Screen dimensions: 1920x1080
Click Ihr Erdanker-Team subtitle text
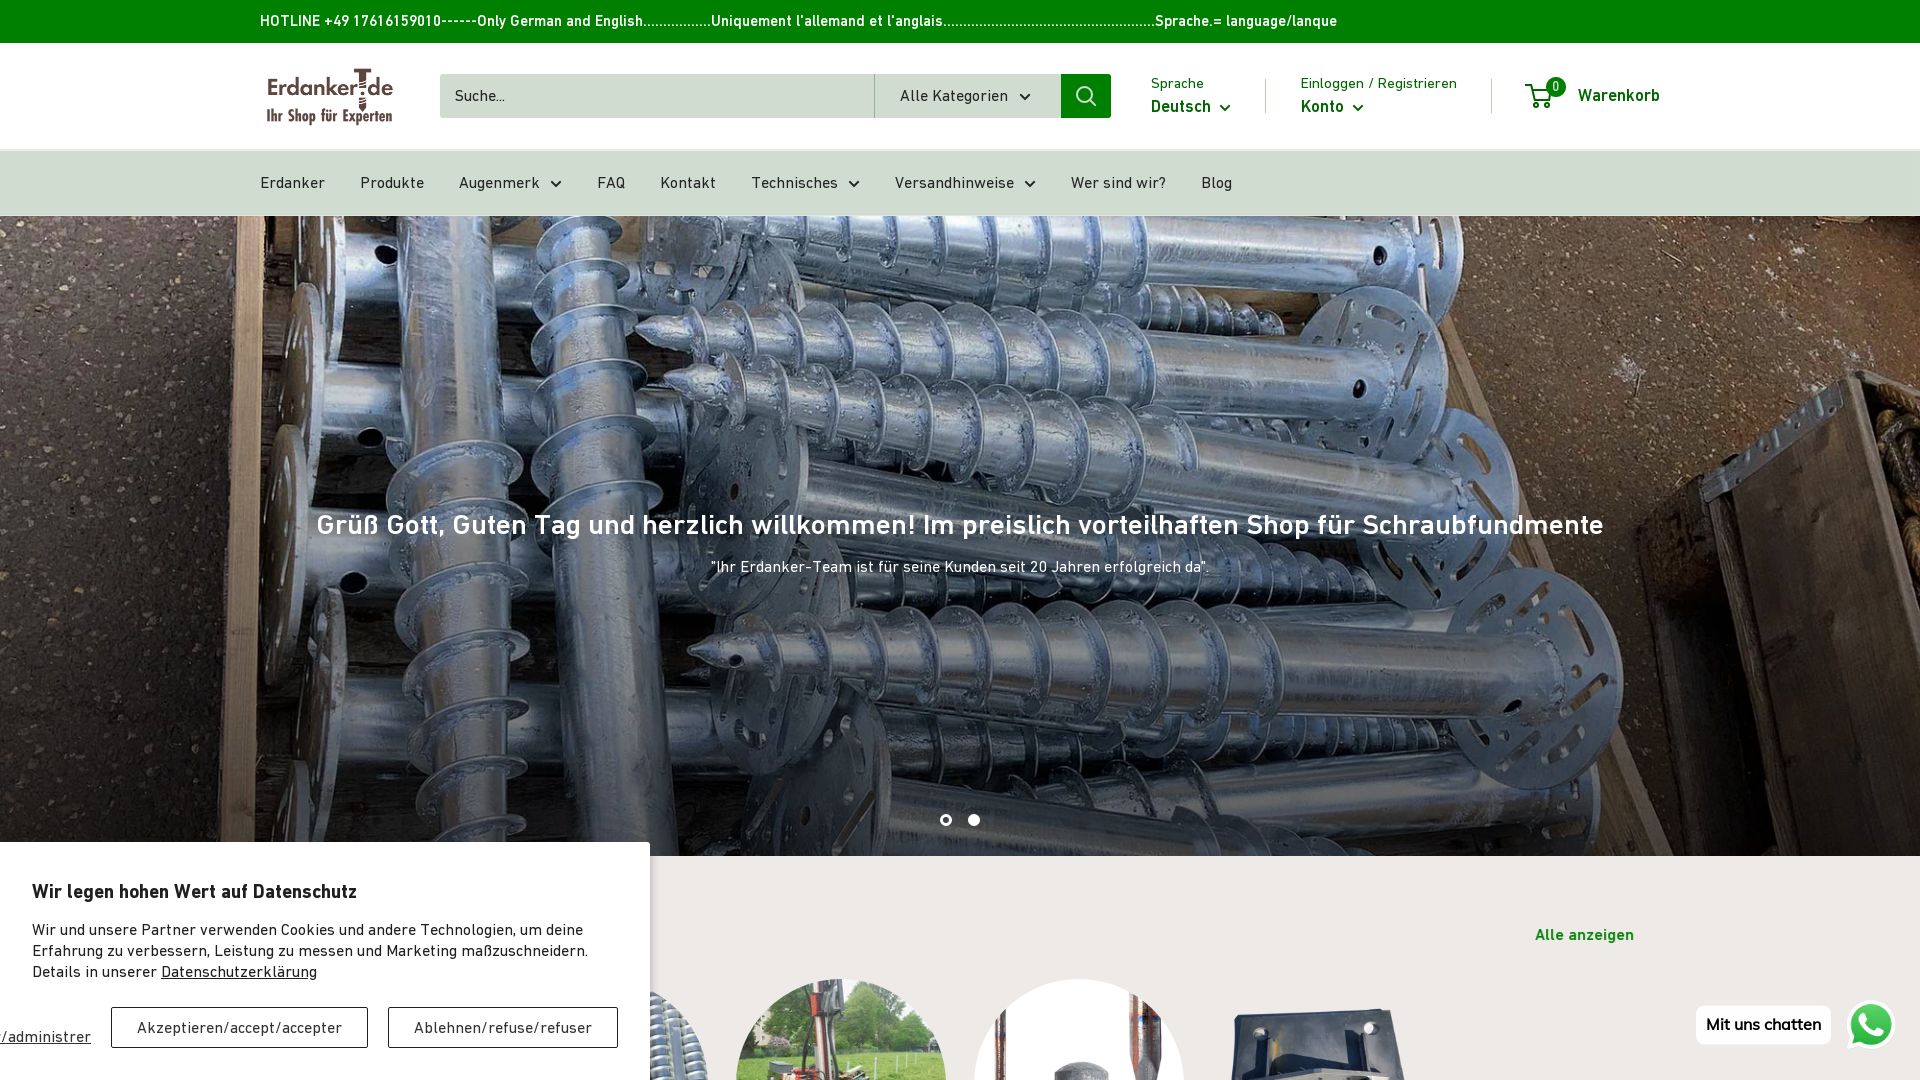click(959, 567)
